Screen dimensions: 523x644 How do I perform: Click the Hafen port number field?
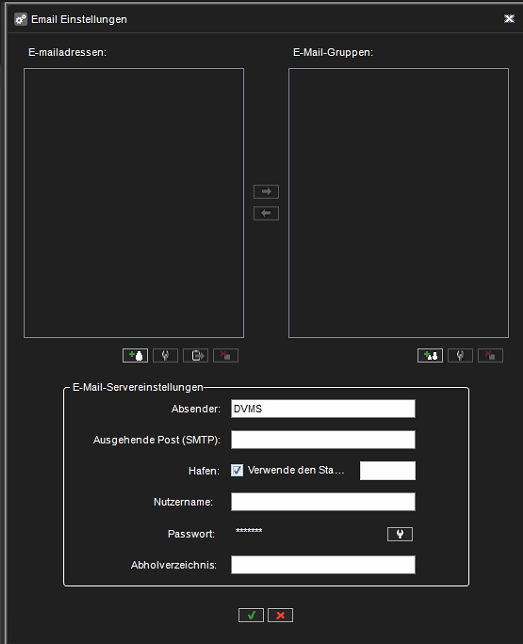coord(387,470)
